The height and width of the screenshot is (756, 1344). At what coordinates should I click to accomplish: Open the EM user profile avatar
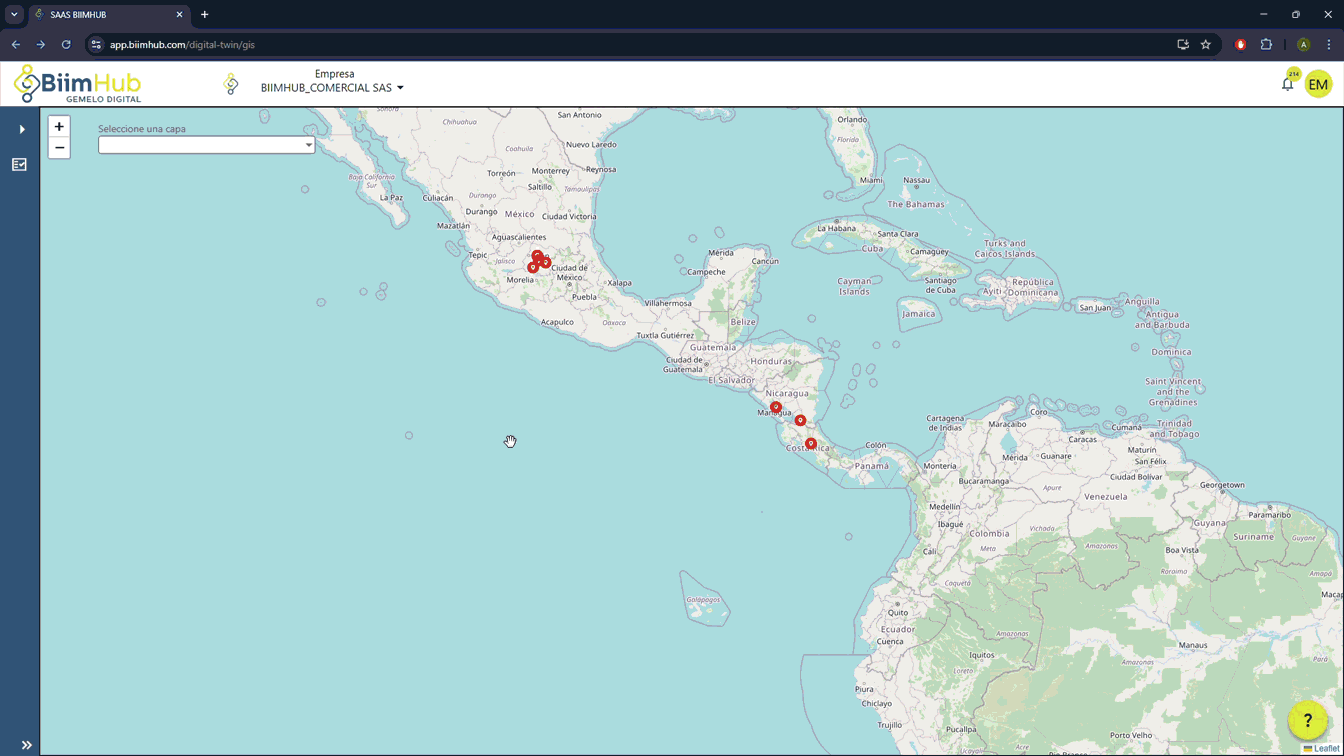click(x=1318, y=85)
